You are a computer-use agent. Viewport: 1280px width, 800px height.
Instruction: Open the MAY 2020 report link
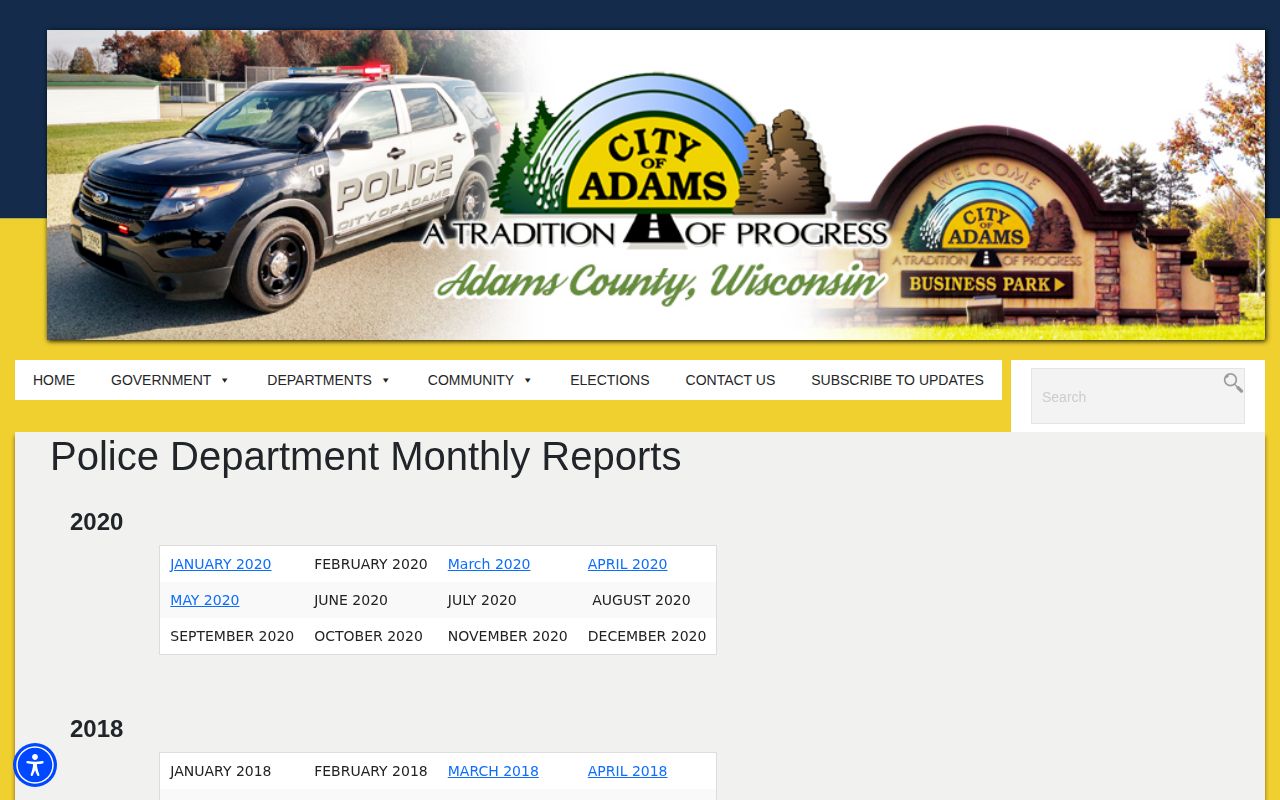(205, 600)
